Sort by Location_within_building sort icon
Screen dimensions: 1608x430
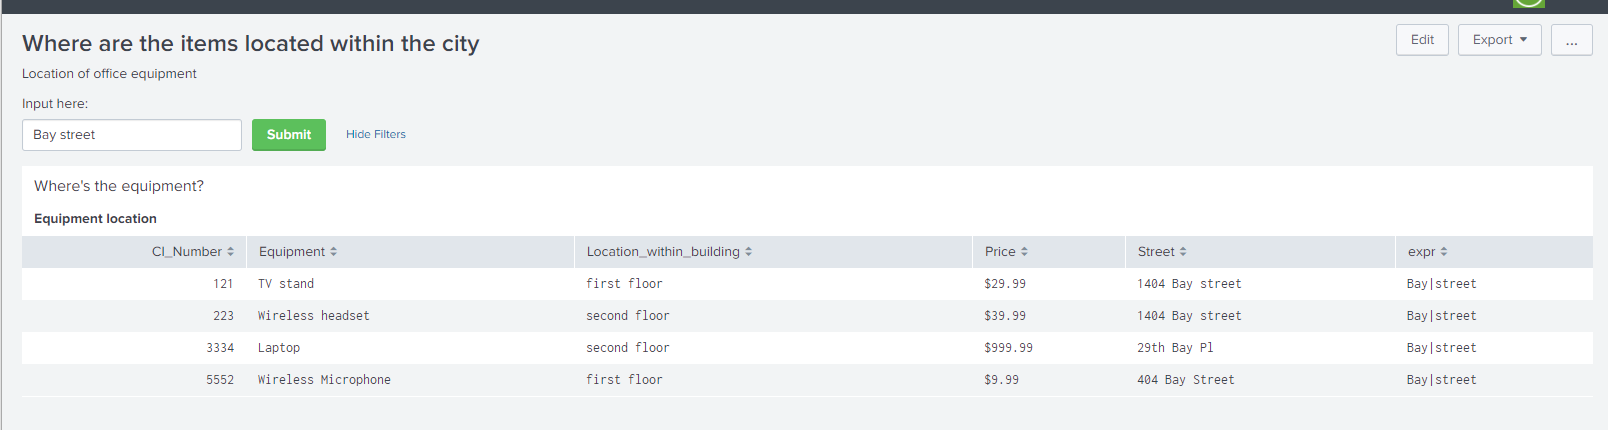748,252
